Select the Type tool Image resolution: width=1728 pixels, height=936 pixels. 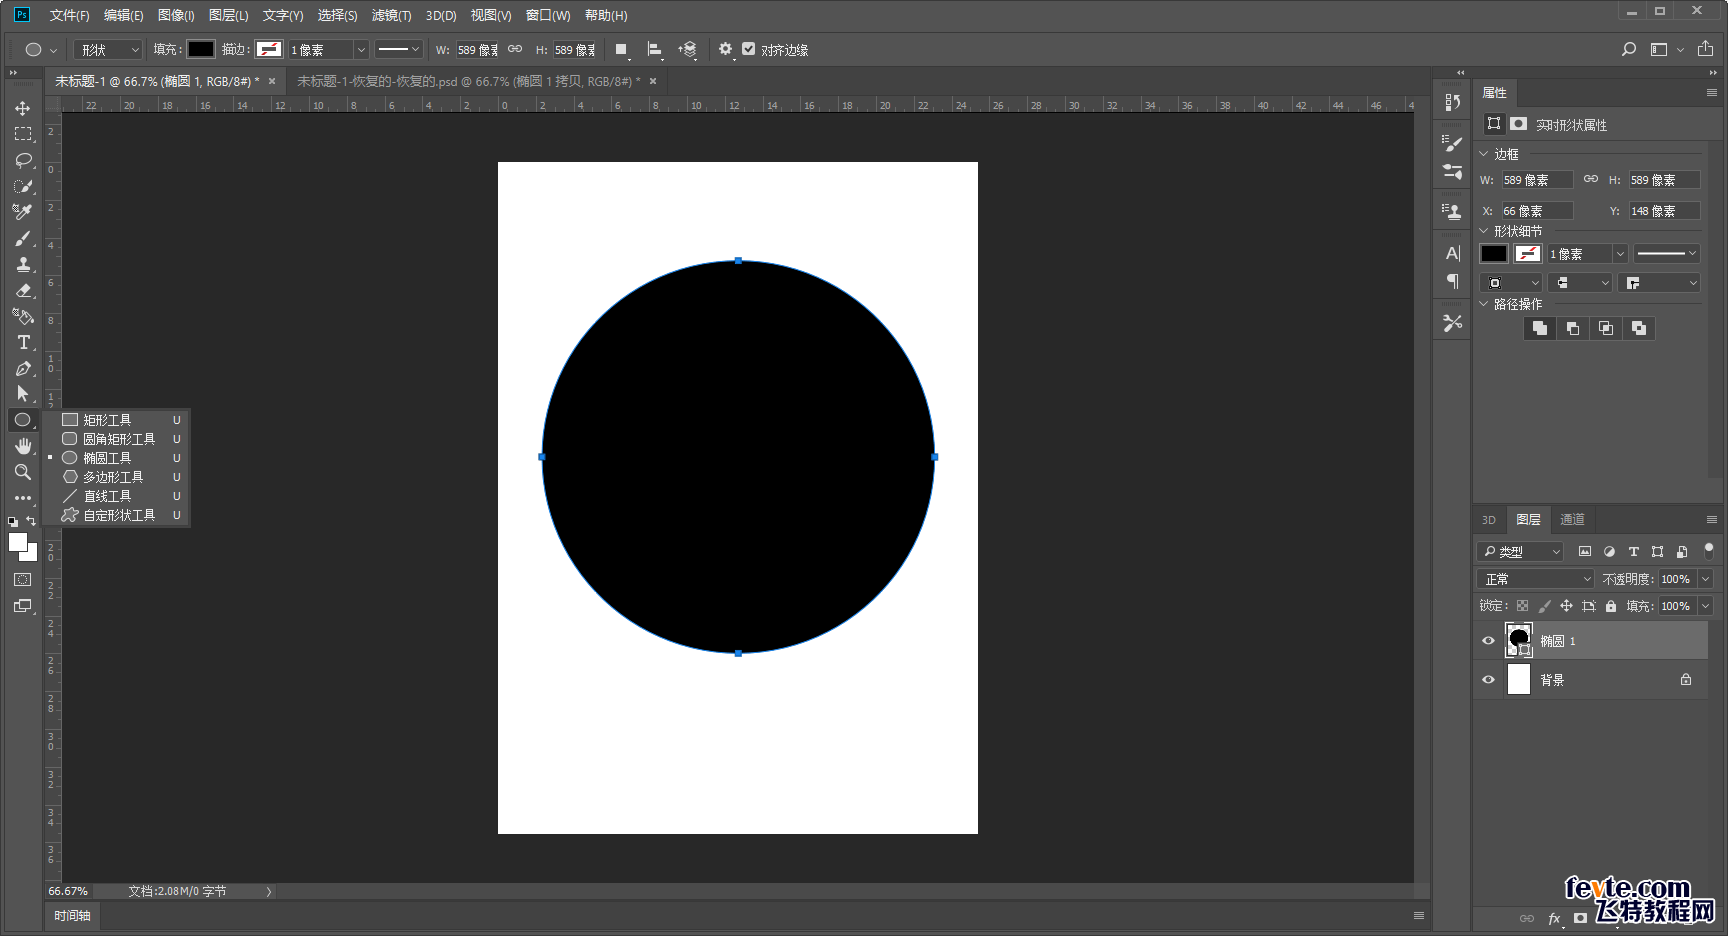(x=22, y=342)
